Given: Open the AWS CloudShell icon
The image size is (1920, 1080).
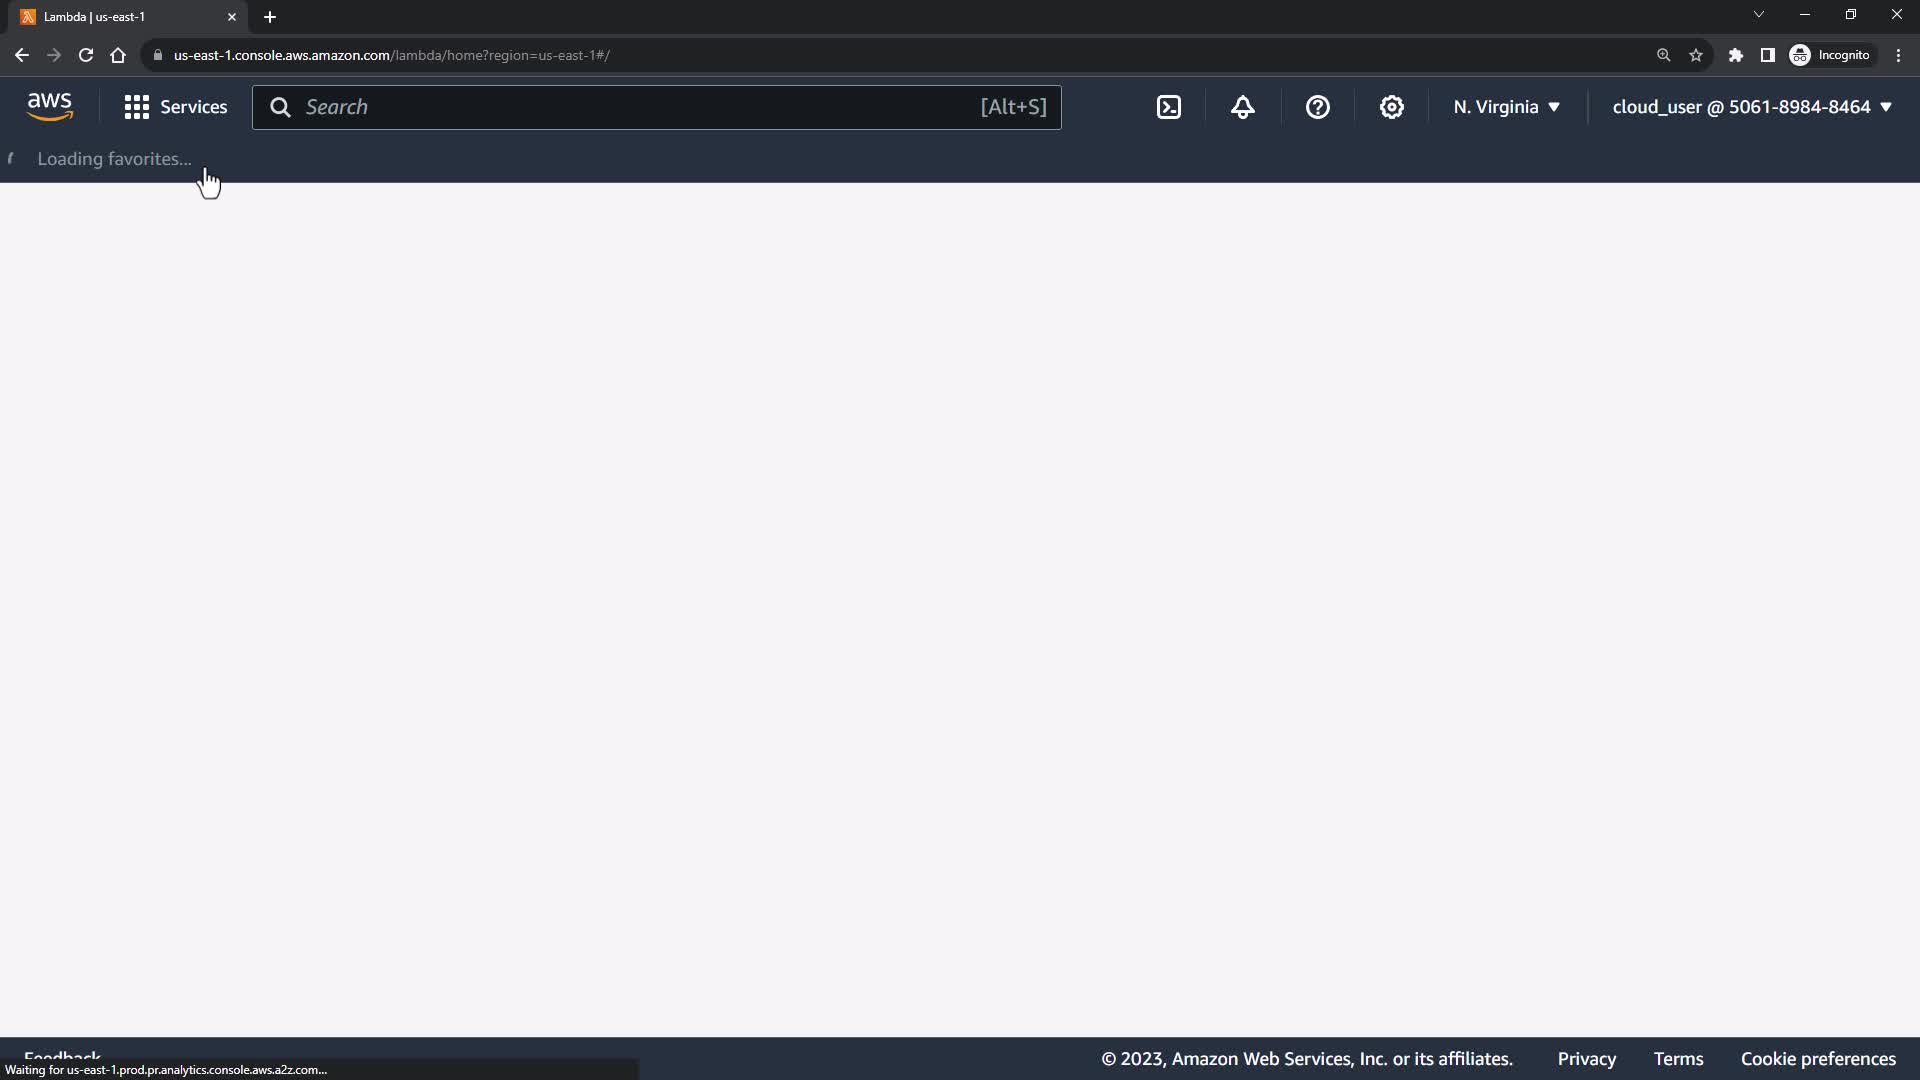Looking at the screenshot, I should point(1169,107).
